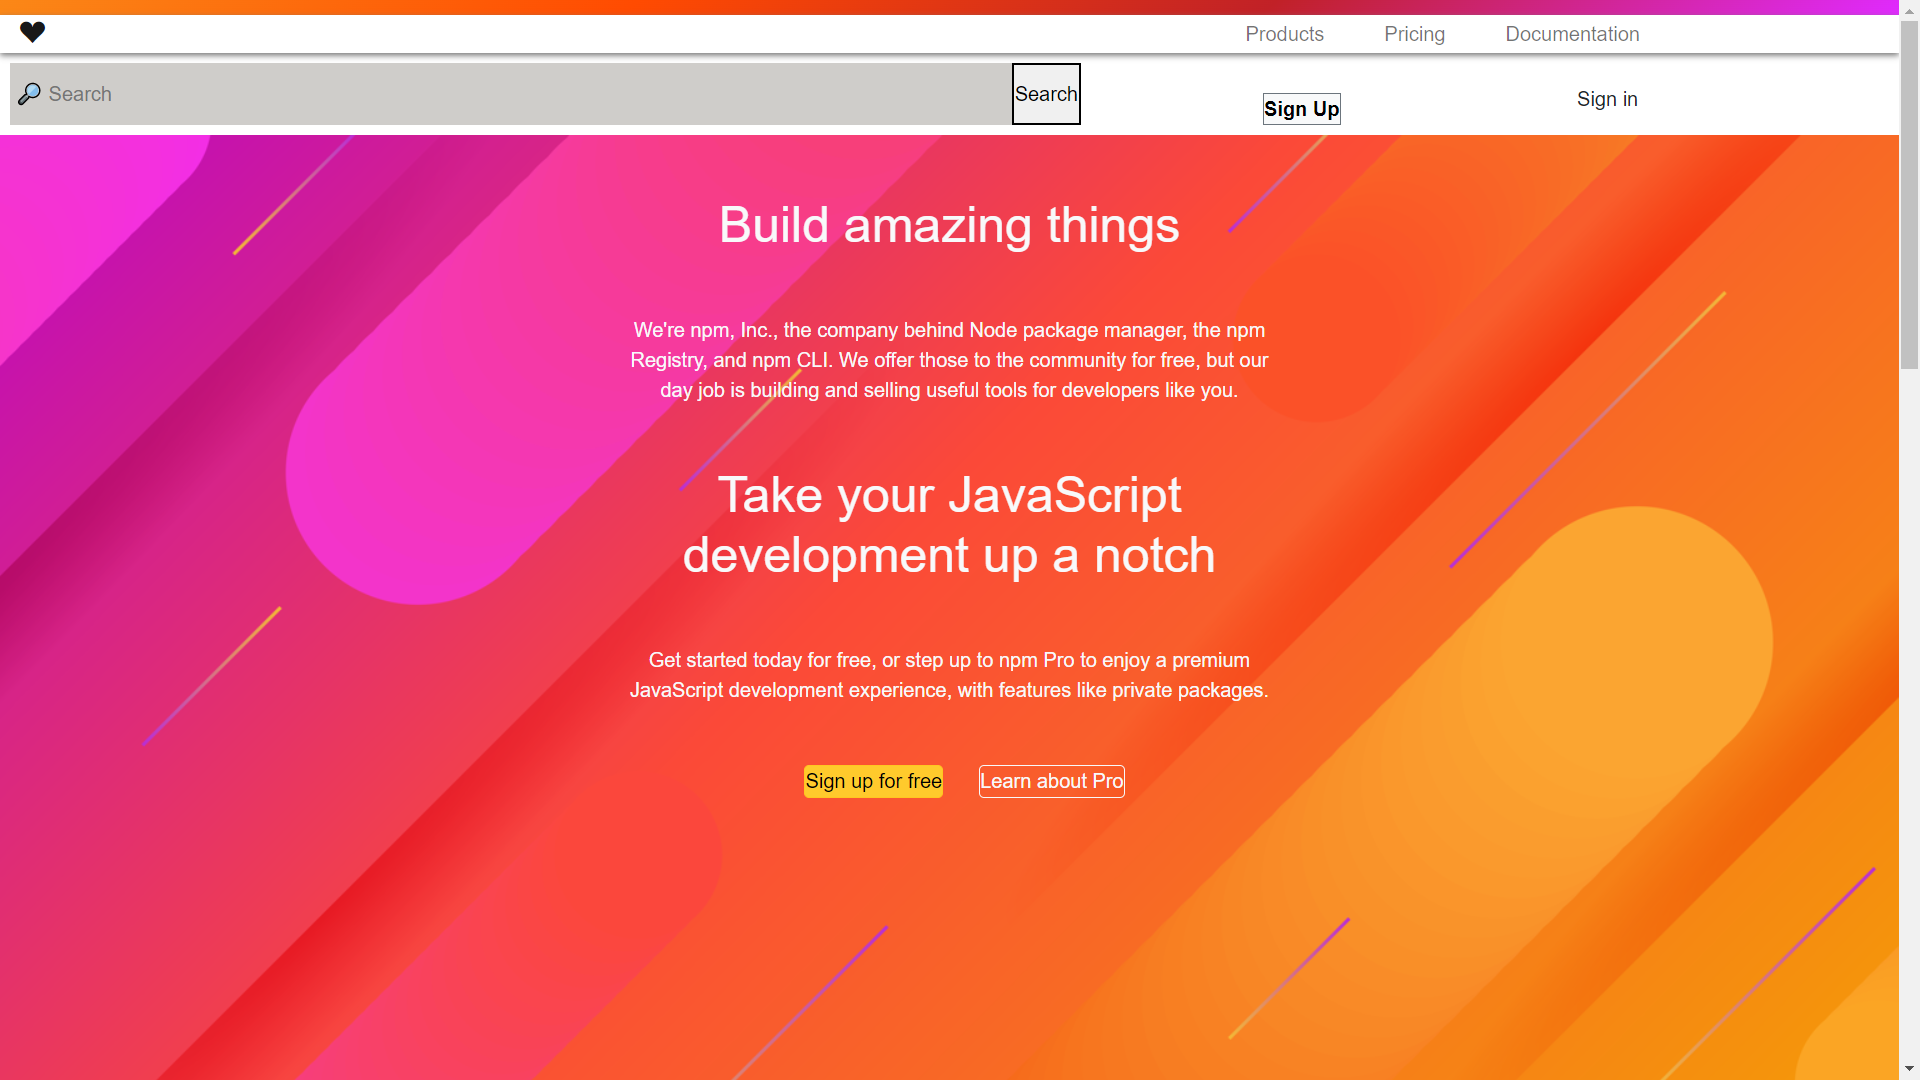Open the Documentation section
The image size is (1920, 1080).
click(1571, 34)
